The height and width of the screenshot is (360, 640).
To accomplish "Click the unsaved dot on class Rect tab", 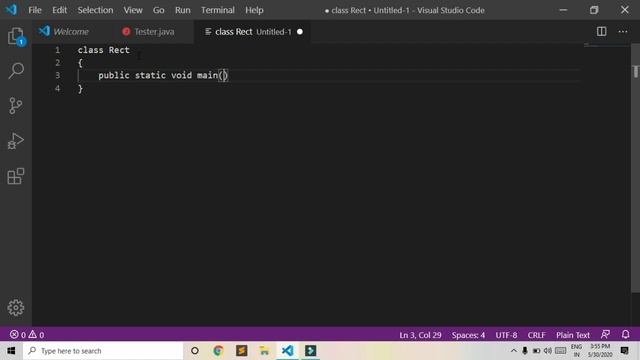I will coord(300,31).
